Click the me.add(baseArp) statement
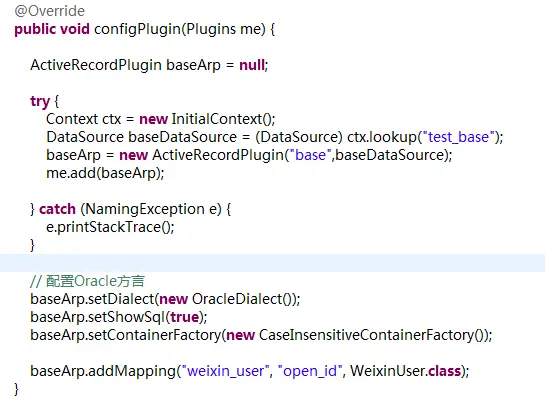 pyautogui.click(x=105, y=173)
